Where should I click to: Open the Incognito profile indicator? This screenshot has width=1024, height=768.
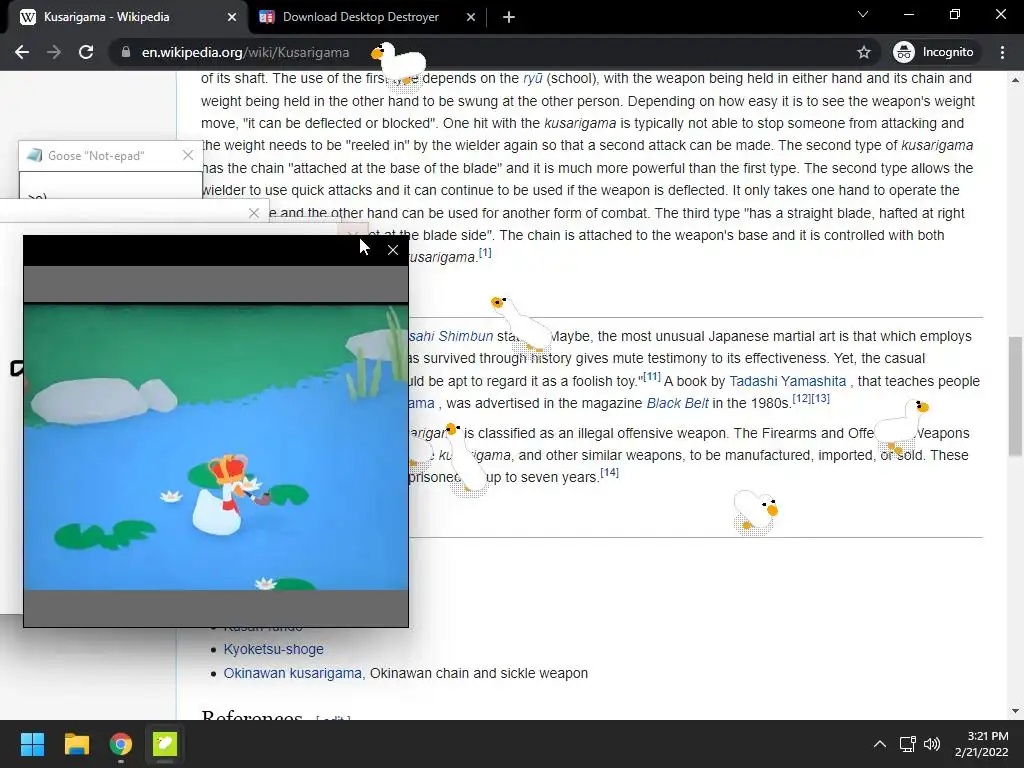pos(933,52)
